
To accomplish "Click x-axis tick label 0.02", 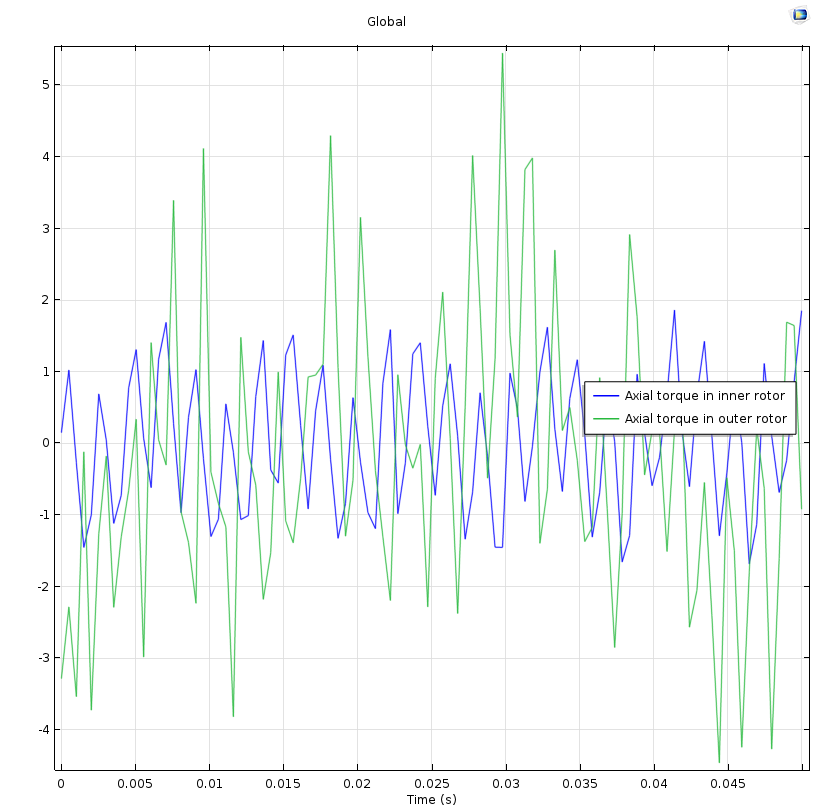I will pyautogui.click(x=357, y=784).
